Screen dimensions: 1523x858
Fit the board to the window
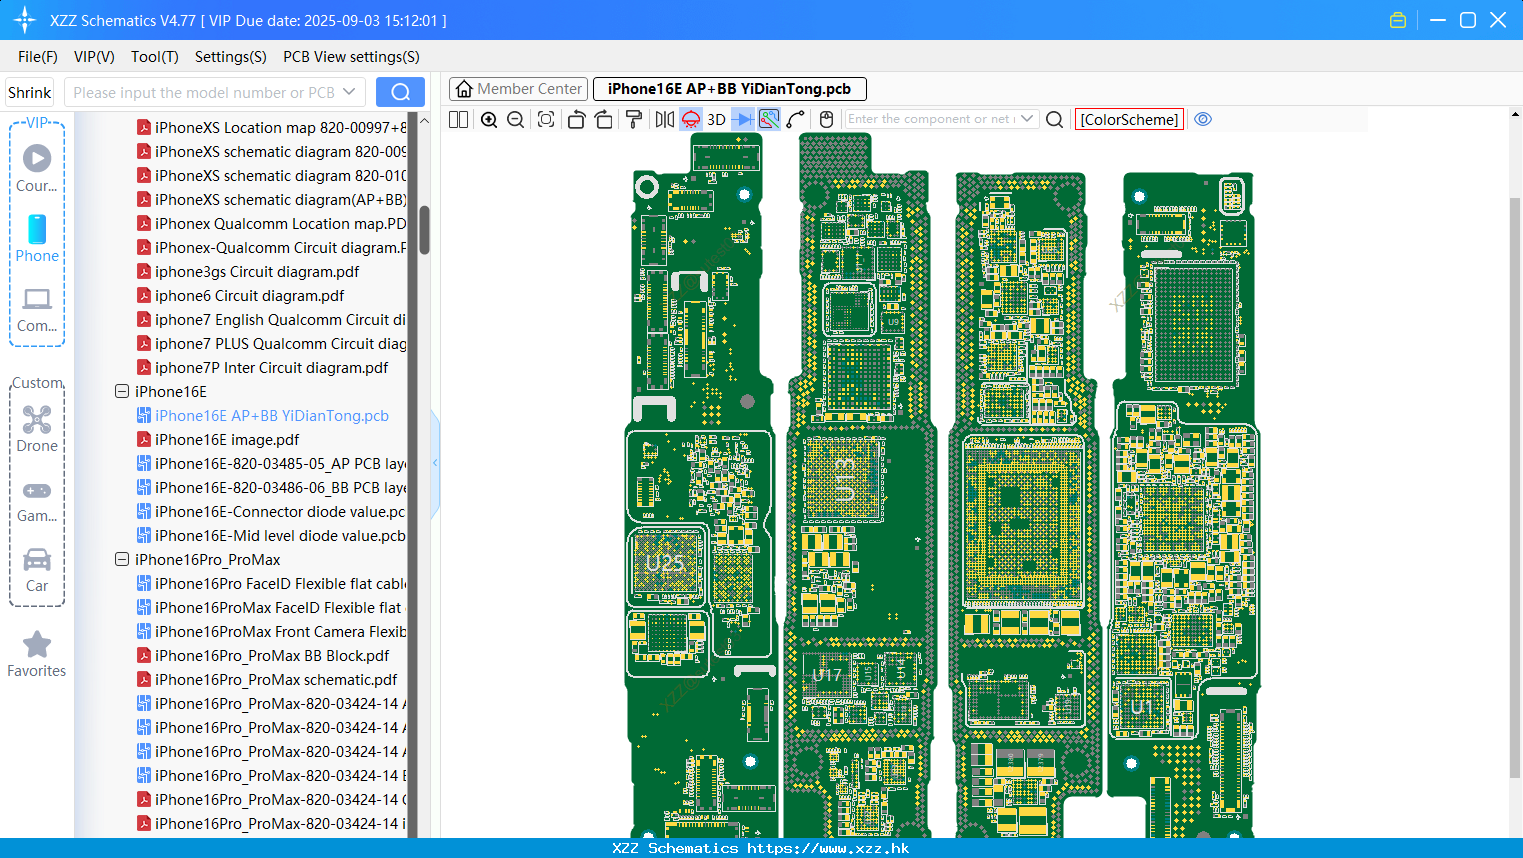click(546, 119)
